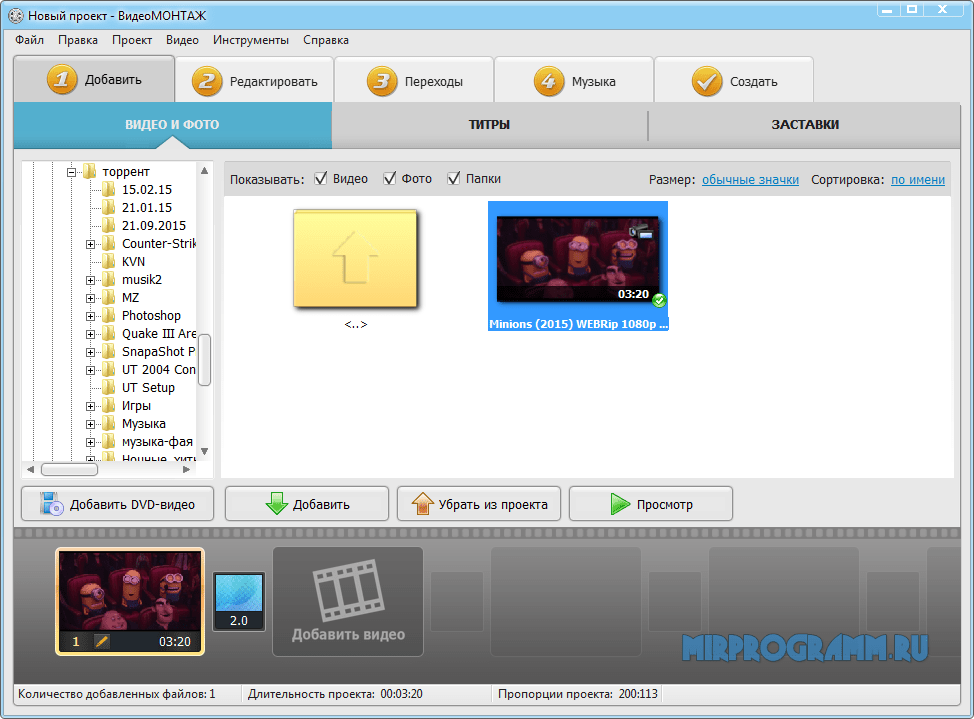Click the green arrow Добавить button
Viewport: 974px width, 719px height.
coord(307,504)
